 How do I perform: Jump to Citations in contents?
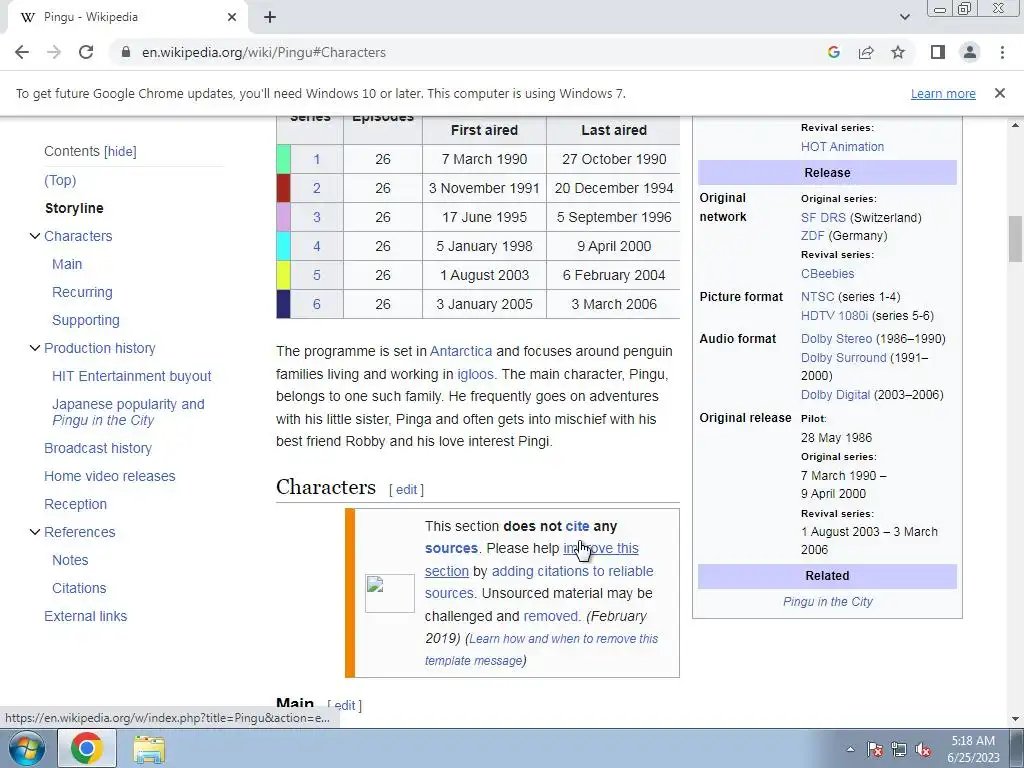[x=79, y=588]
